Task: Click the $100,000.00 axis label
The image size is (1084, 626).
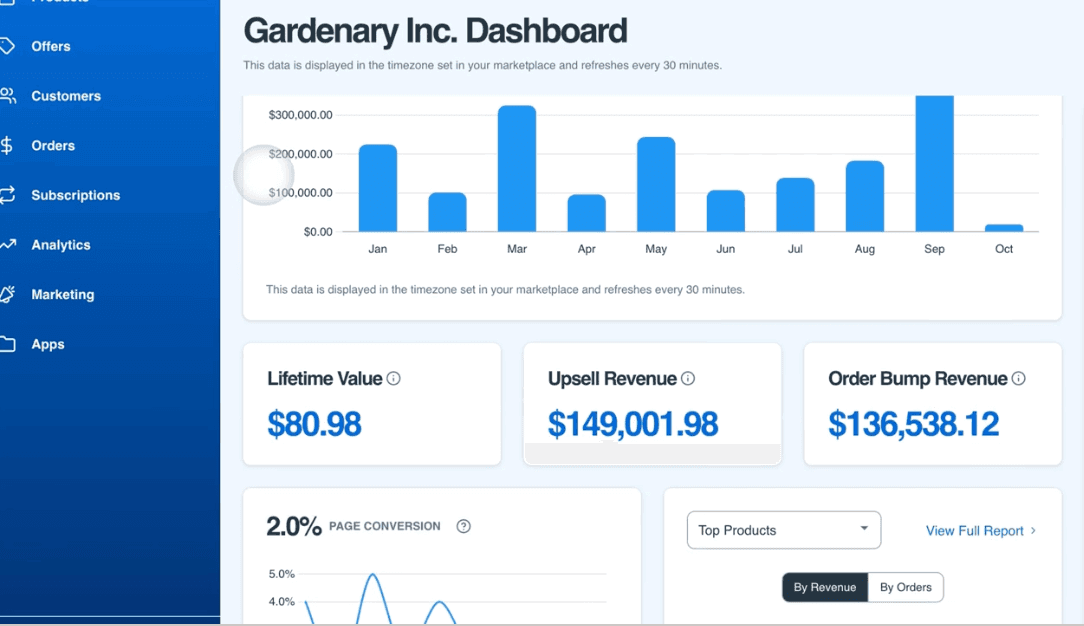Action: pyautogui.click(x=301, y=193)
